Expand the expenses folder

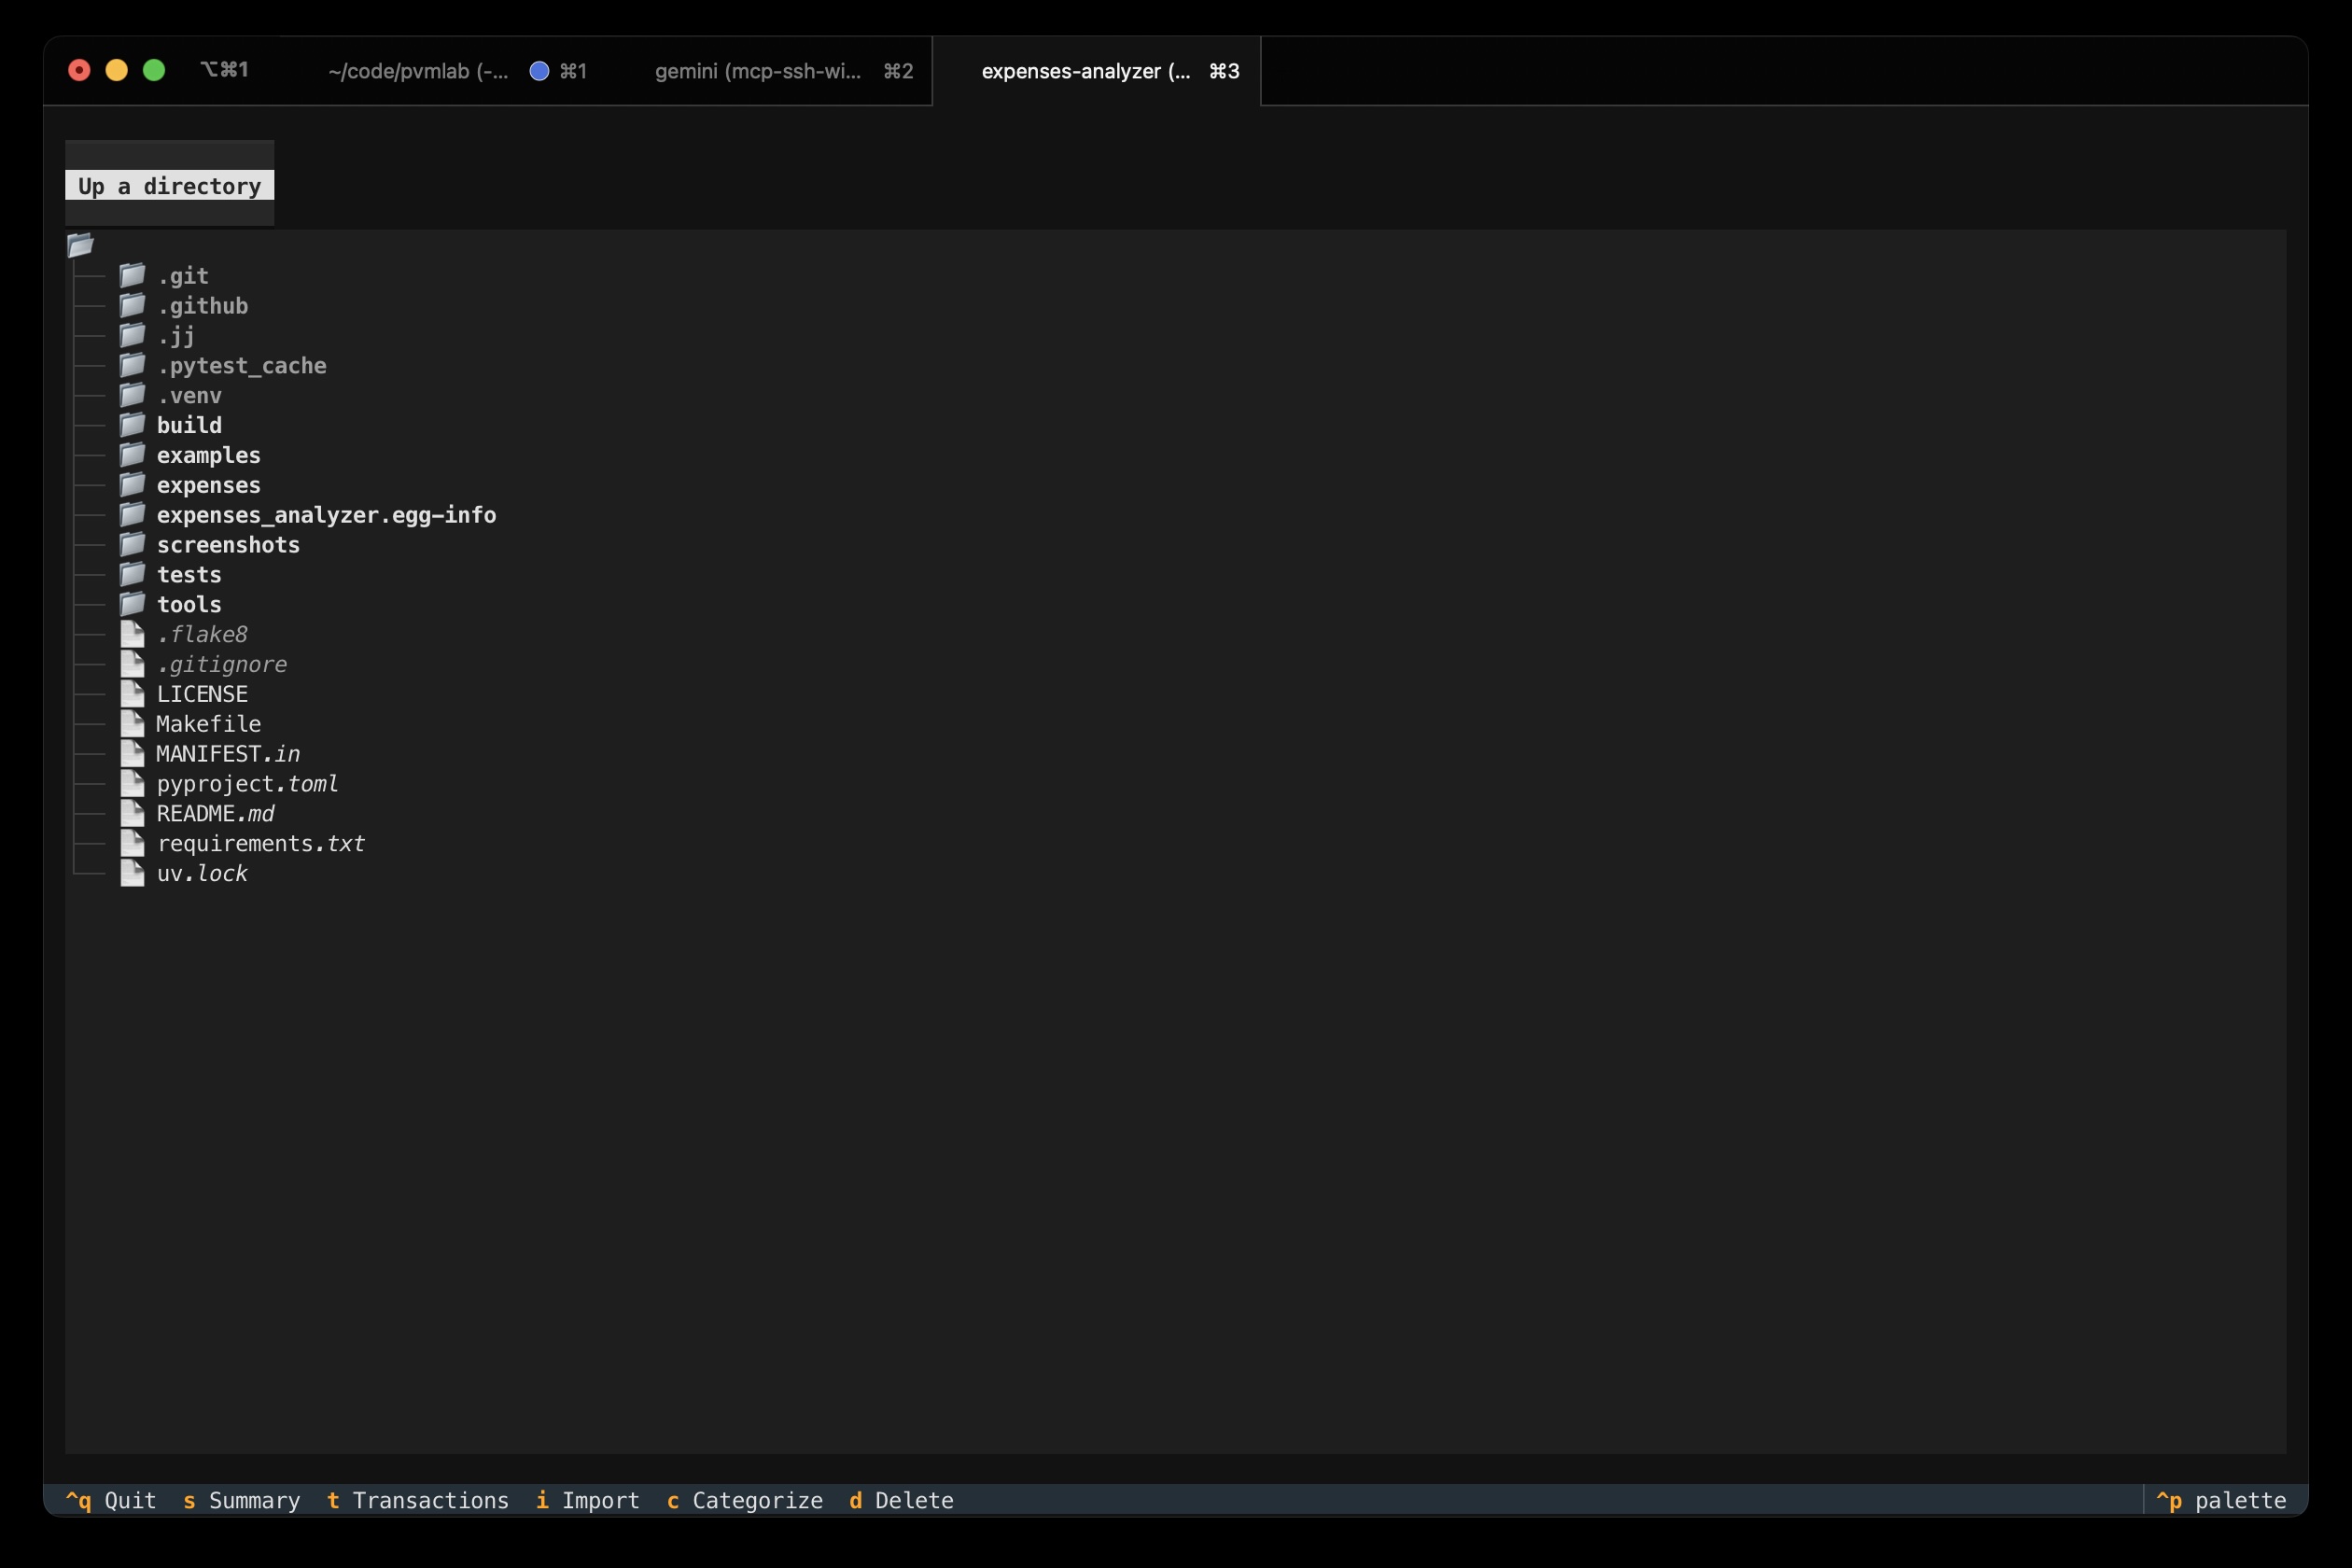click(209, 485)
